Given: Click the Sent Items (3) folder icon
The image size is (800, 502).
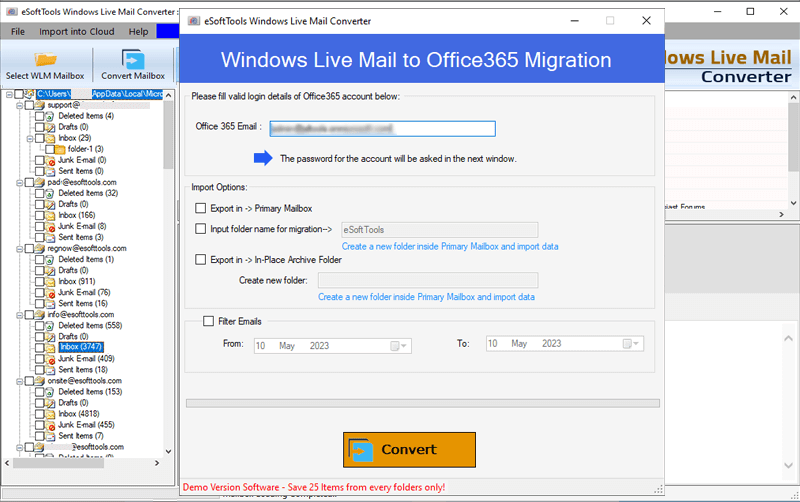Looking at the screenshot, I should (x=50, y=237).
